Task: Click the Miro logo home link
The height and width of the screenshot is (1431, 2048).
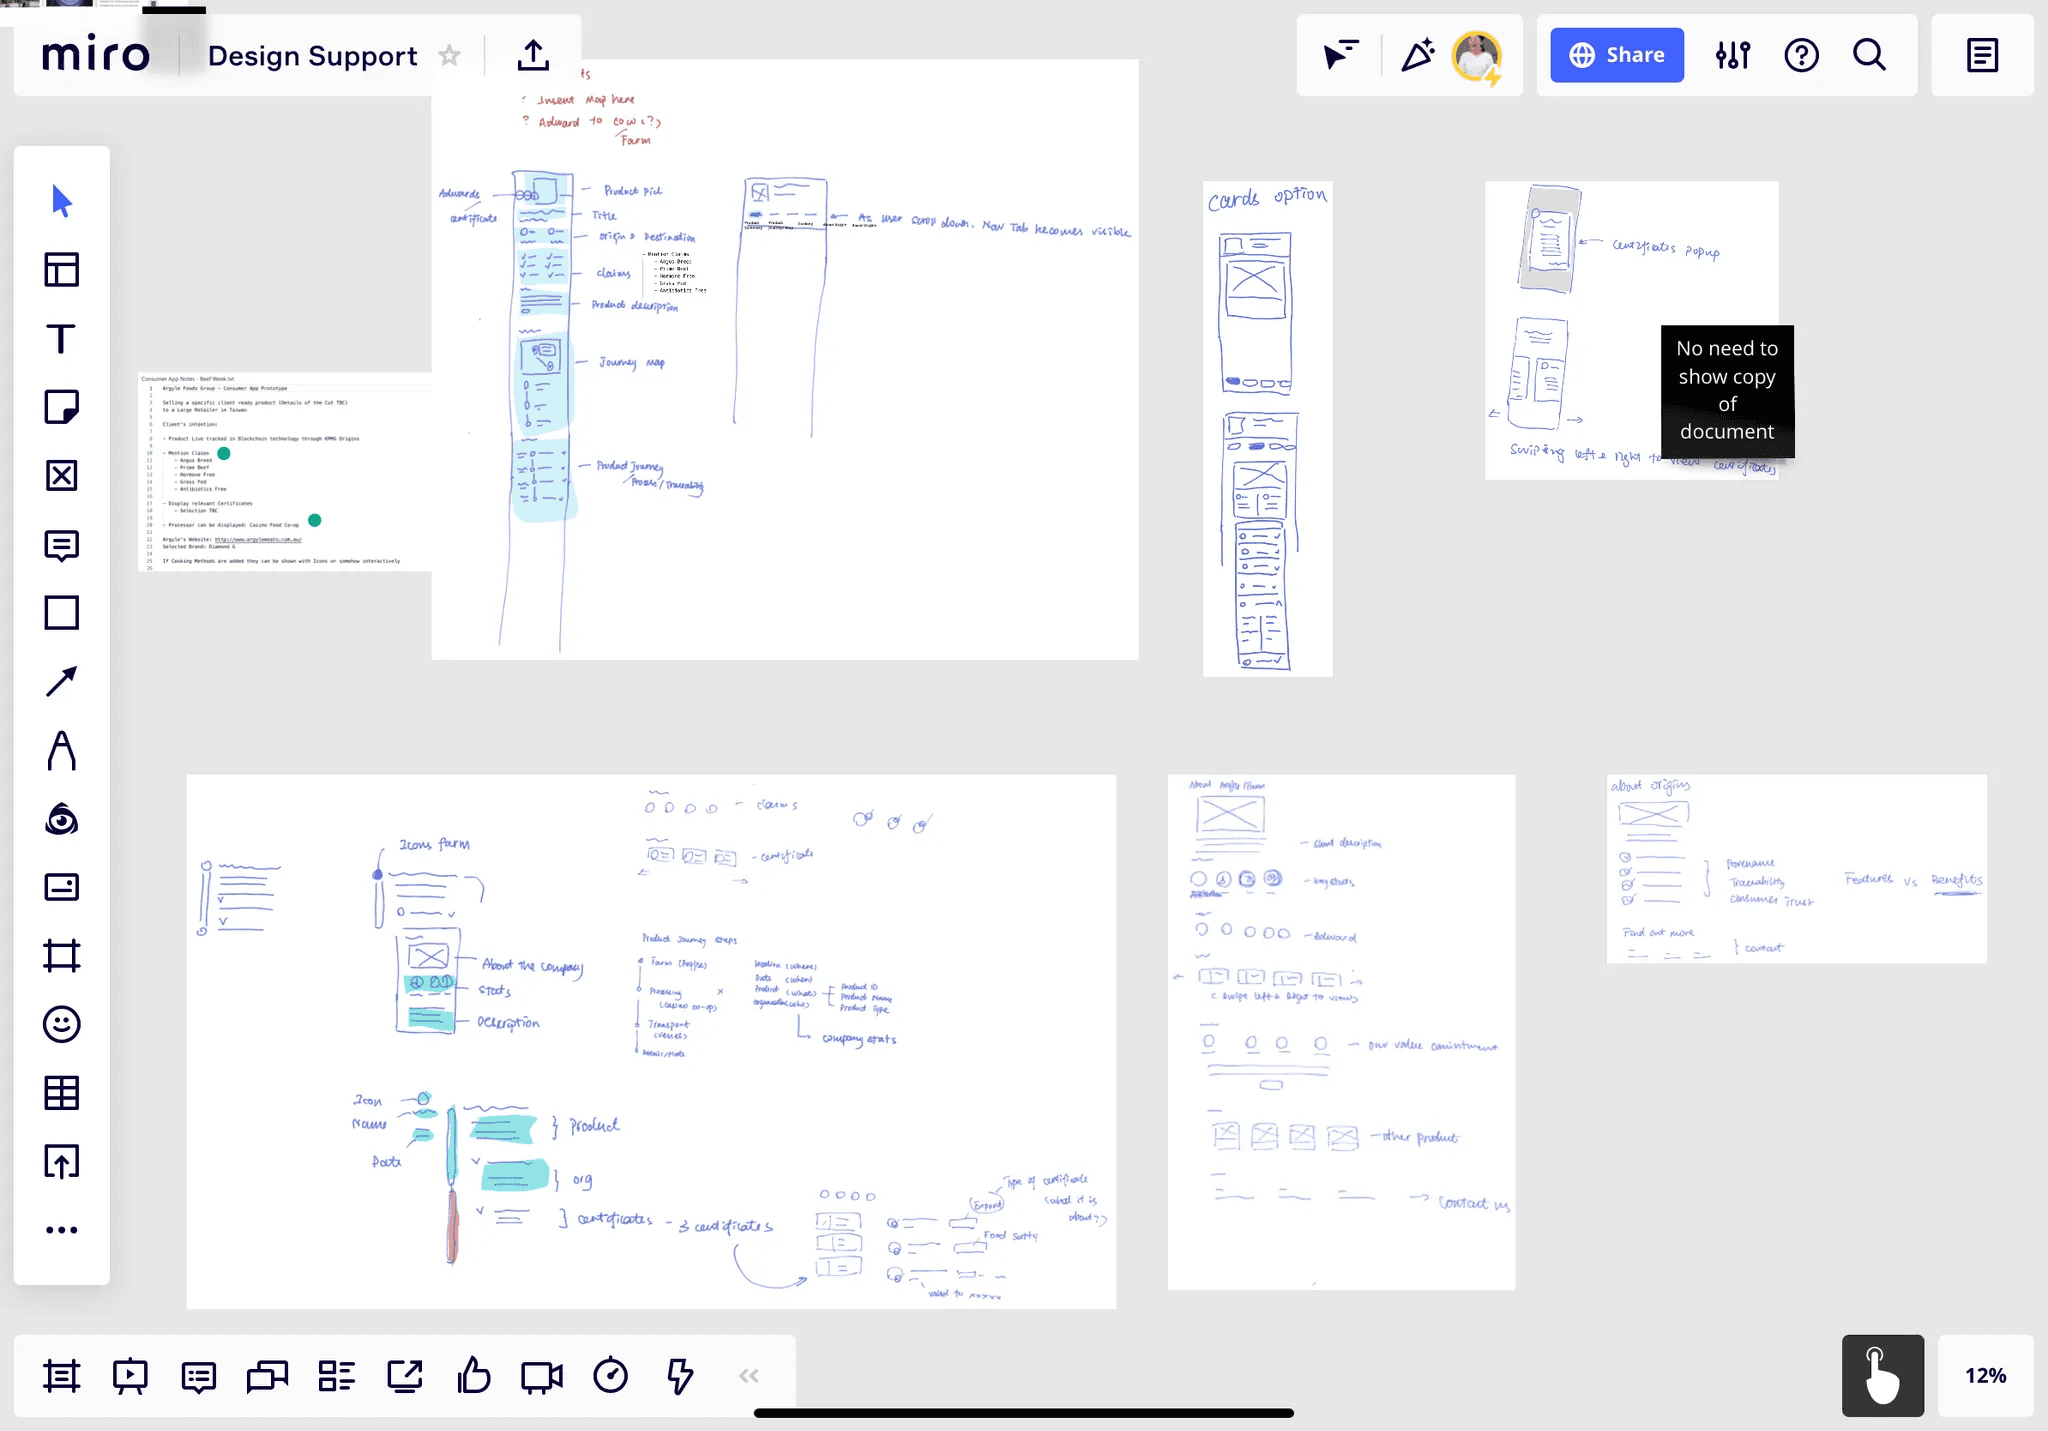Action: pos(96,55)
